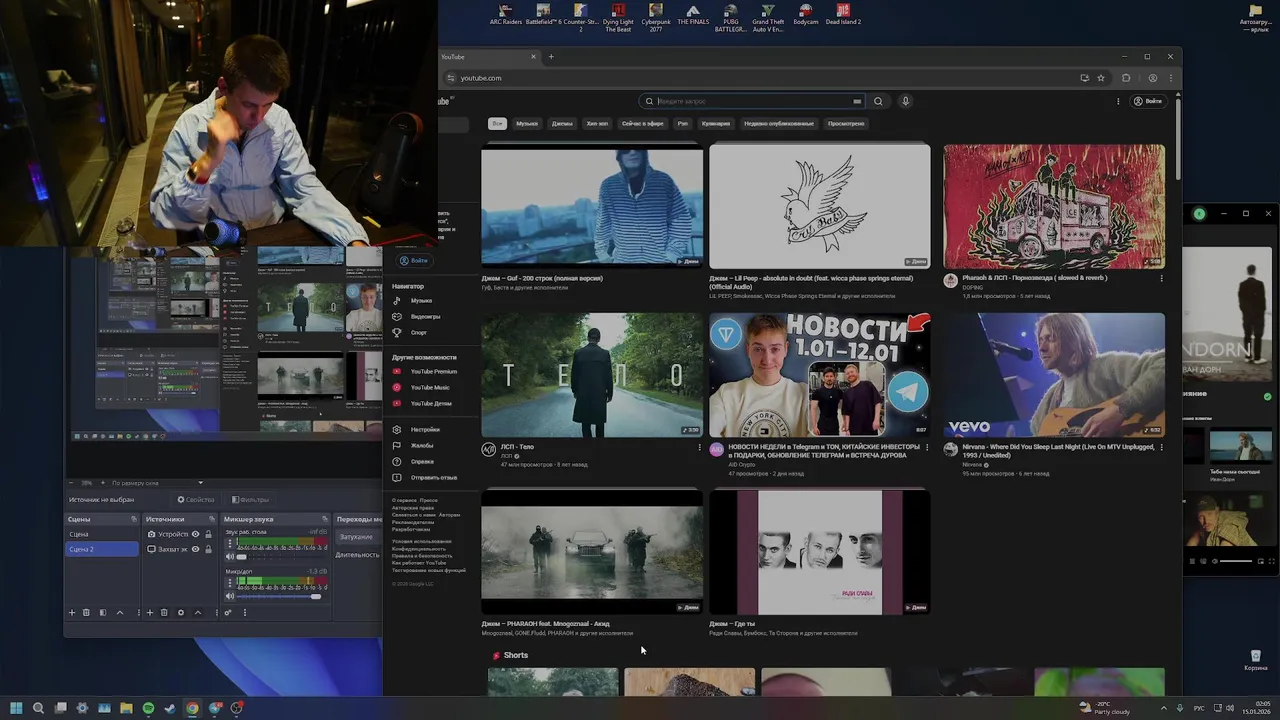Adjust the microphone volume slider in OBS
The width and height of the screenshot is (1280, 720).
point(281,596)
